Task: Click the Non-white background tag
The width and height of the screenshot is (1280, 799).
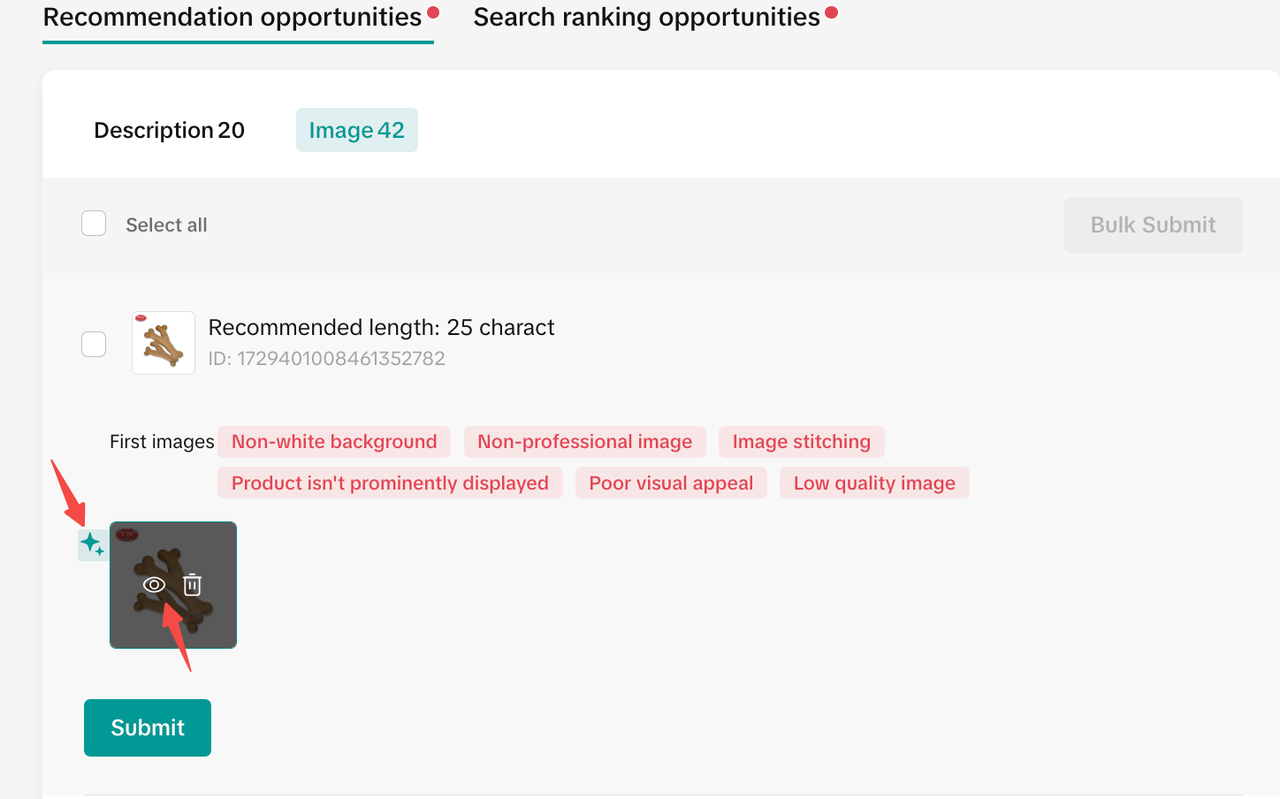Action: (334, 442)
